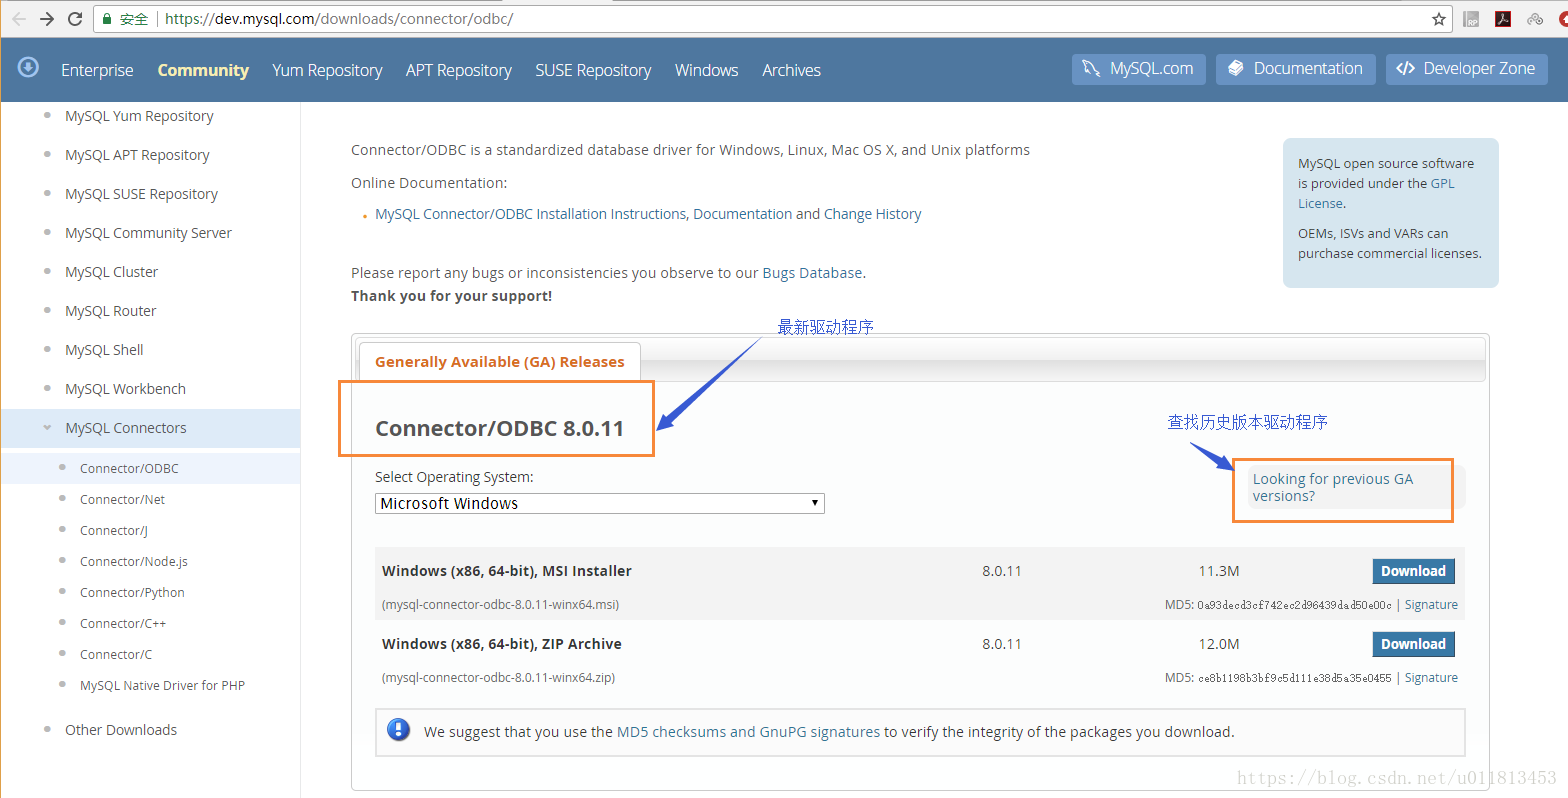
Task: Open the GPL License link
Action: coord(1376,193)
